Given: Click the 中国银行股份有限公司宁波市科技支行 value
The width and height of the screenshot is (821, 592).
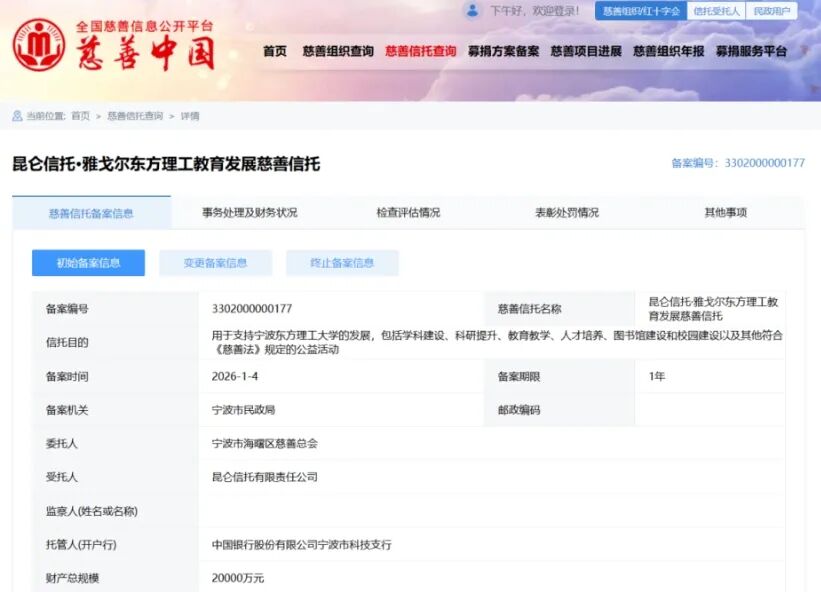Looking at the screenshot, I should [x=302, y=544].
